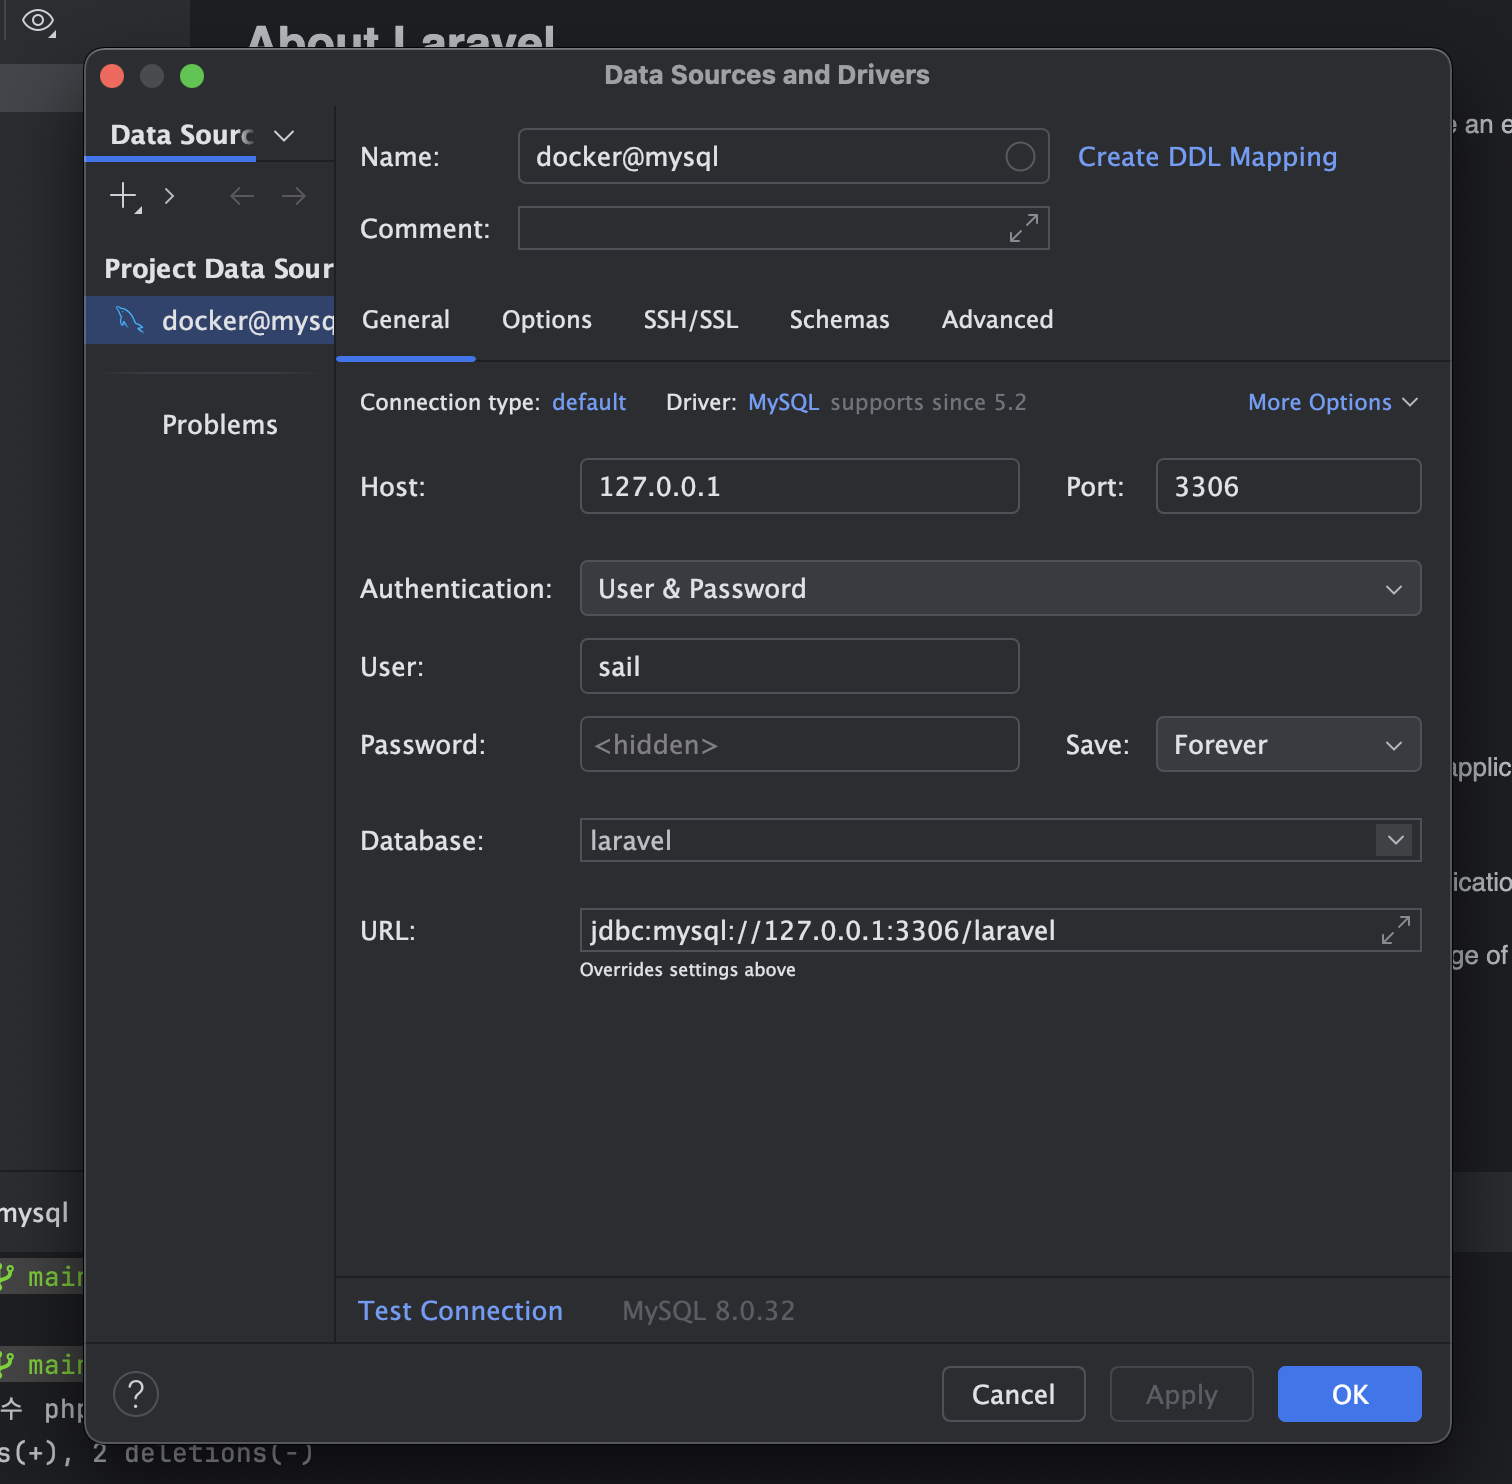Click the Test Connection link
This screenshot has height=1484, width=1512.
460,1310
